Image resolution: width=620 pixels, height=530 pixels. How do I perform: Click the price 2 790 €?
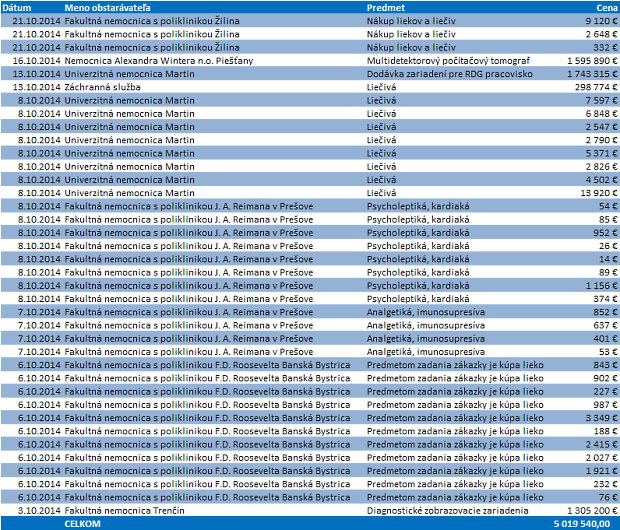pyautogui.click(x=601, y=140)
